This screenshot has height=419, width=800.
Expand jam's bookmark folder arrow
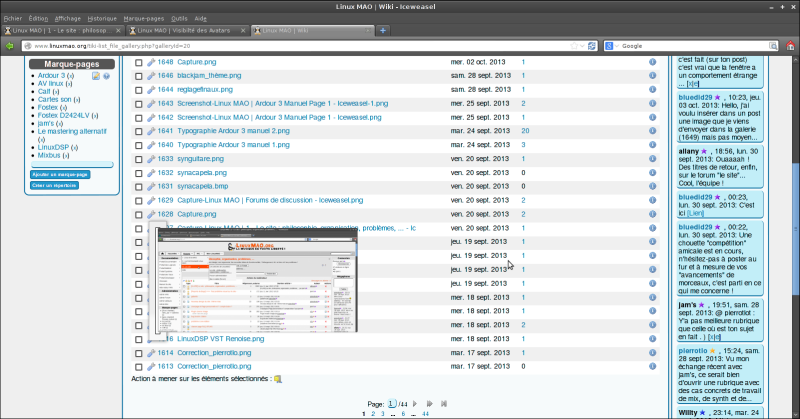click(59, 124)
